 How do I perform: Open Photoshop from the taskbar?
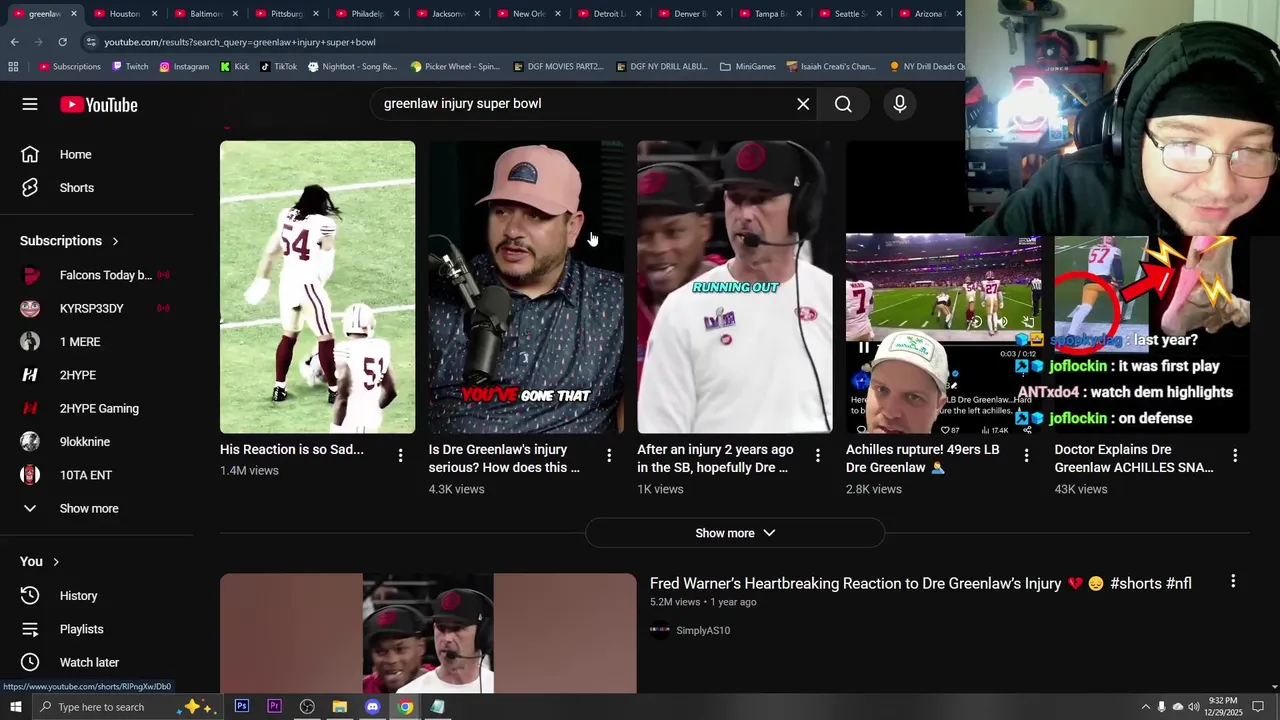242,707
